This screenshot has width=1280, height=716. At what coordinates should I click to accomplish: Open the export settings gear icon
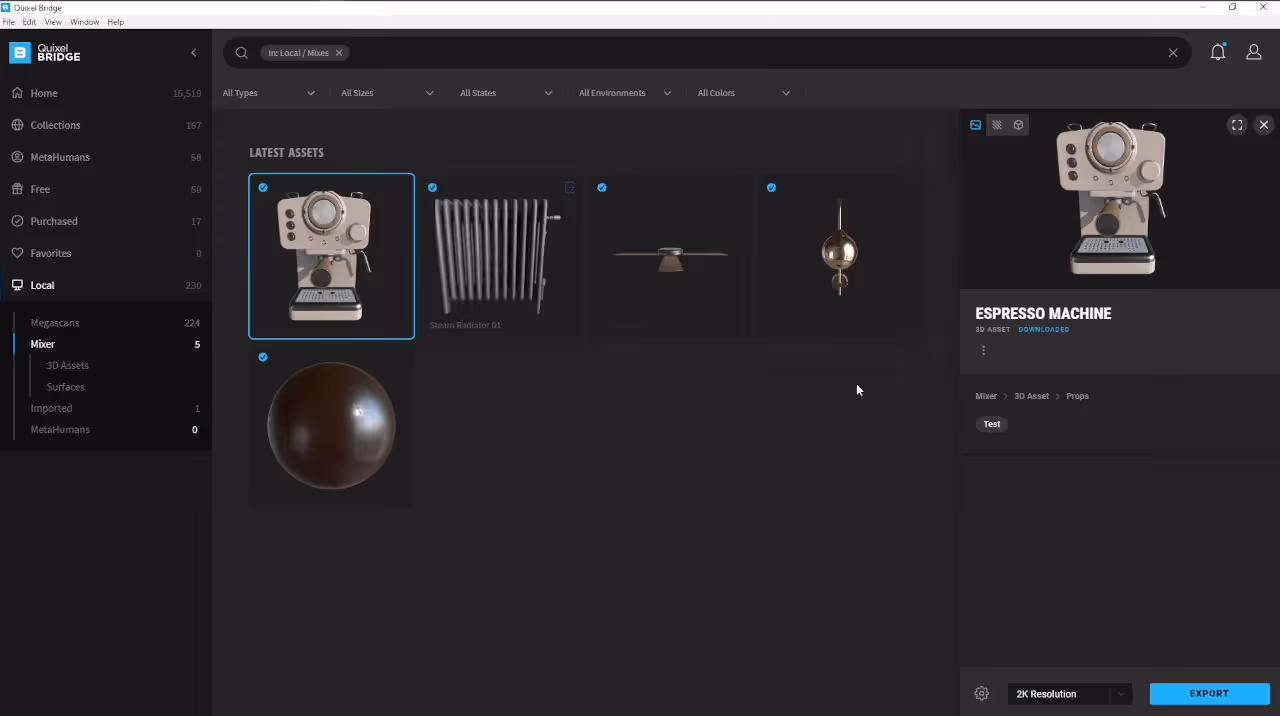981,693
